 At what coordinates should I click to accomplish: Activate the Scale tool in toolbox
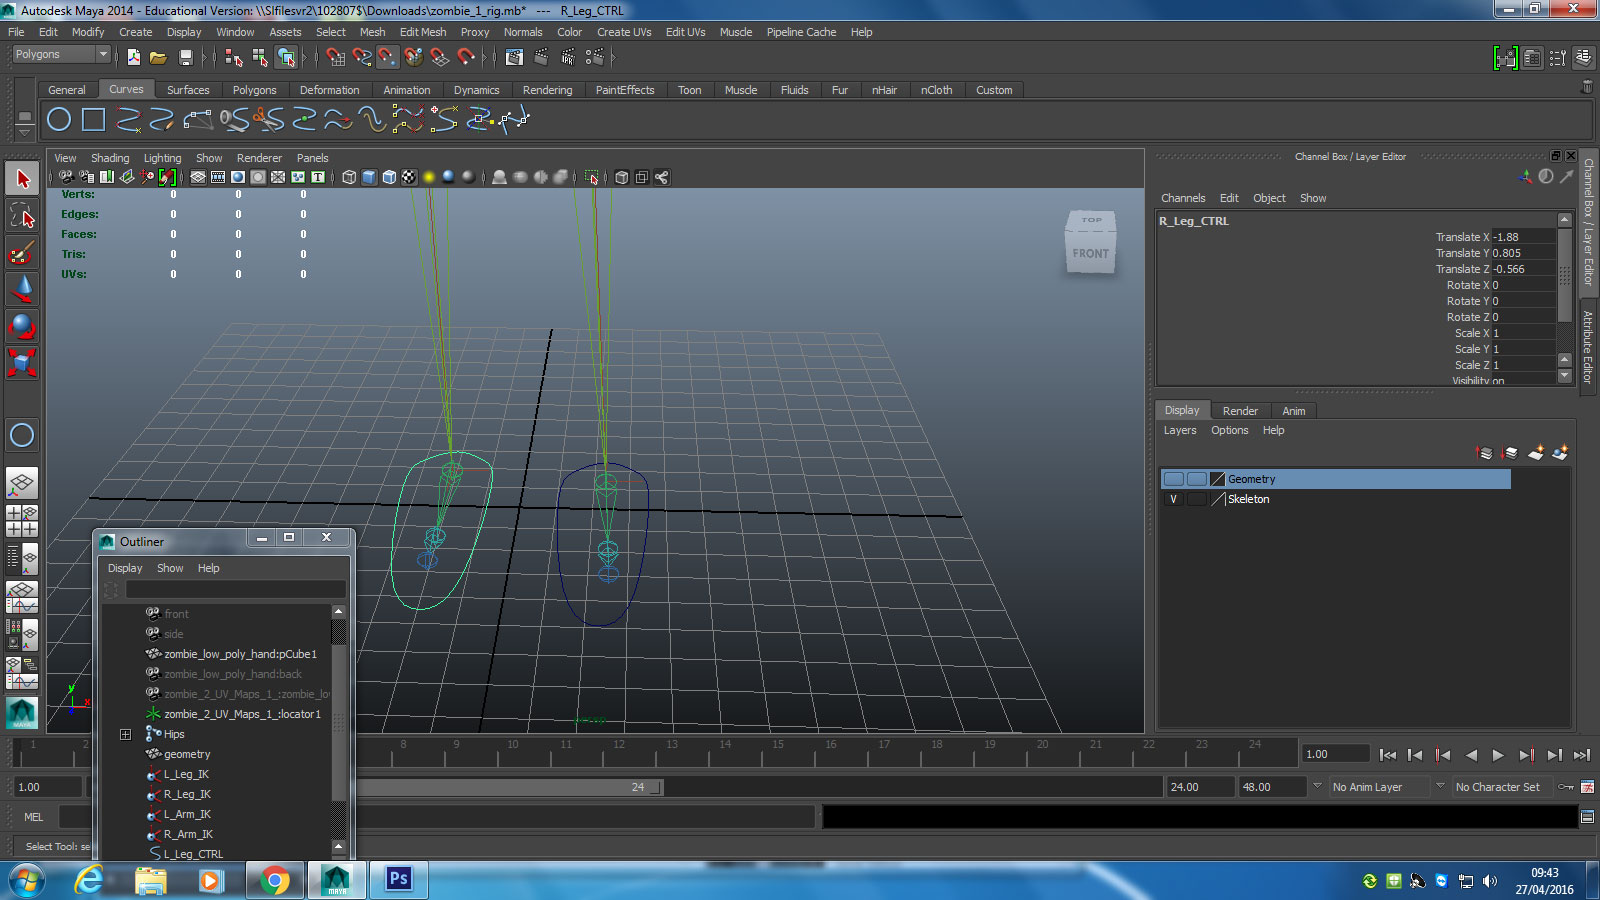click(x=22, y=362)
